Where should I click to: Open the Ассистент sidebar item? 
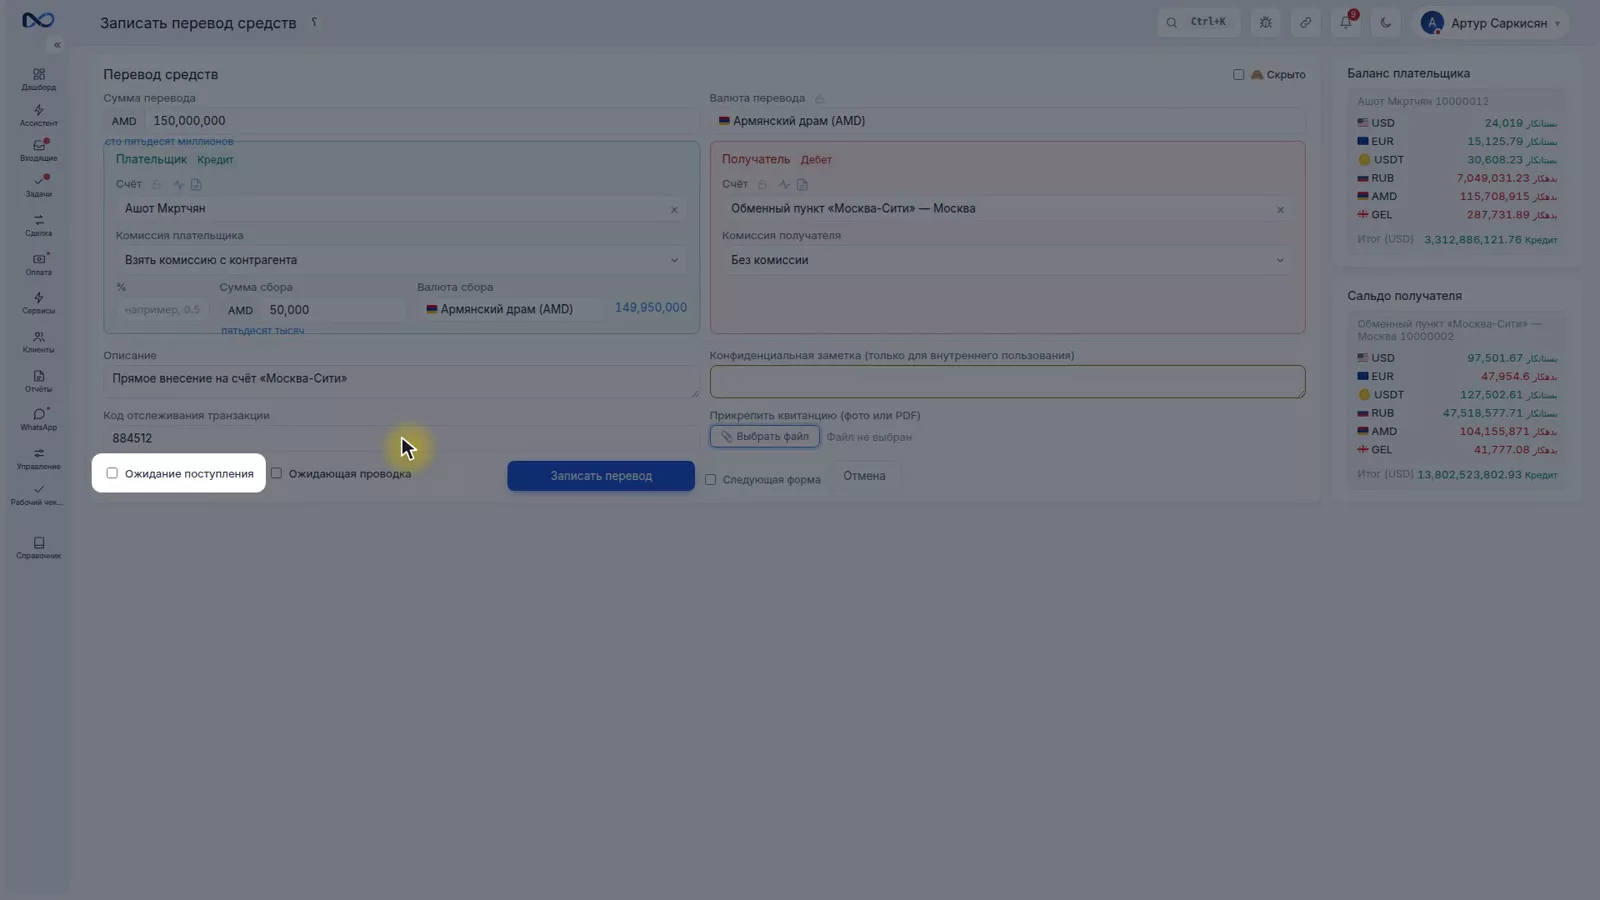click(38, 116)
